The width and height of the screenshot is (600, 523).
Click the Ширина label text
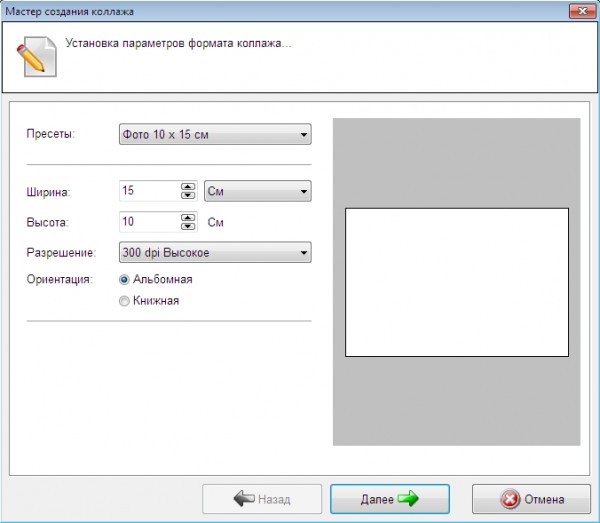pyautogui.click(x=48, y=192)
